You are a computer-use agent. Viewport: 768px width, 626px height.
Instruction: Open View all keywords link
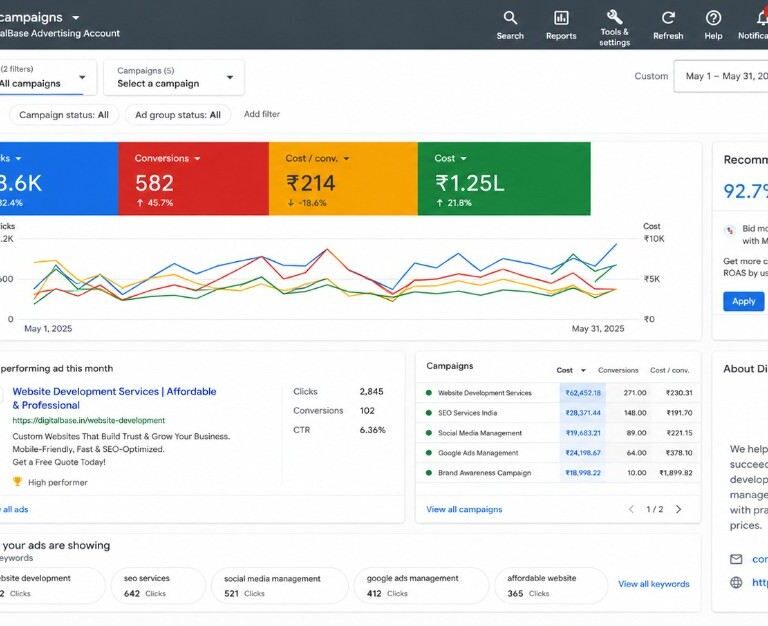click(x=653, y=584)
